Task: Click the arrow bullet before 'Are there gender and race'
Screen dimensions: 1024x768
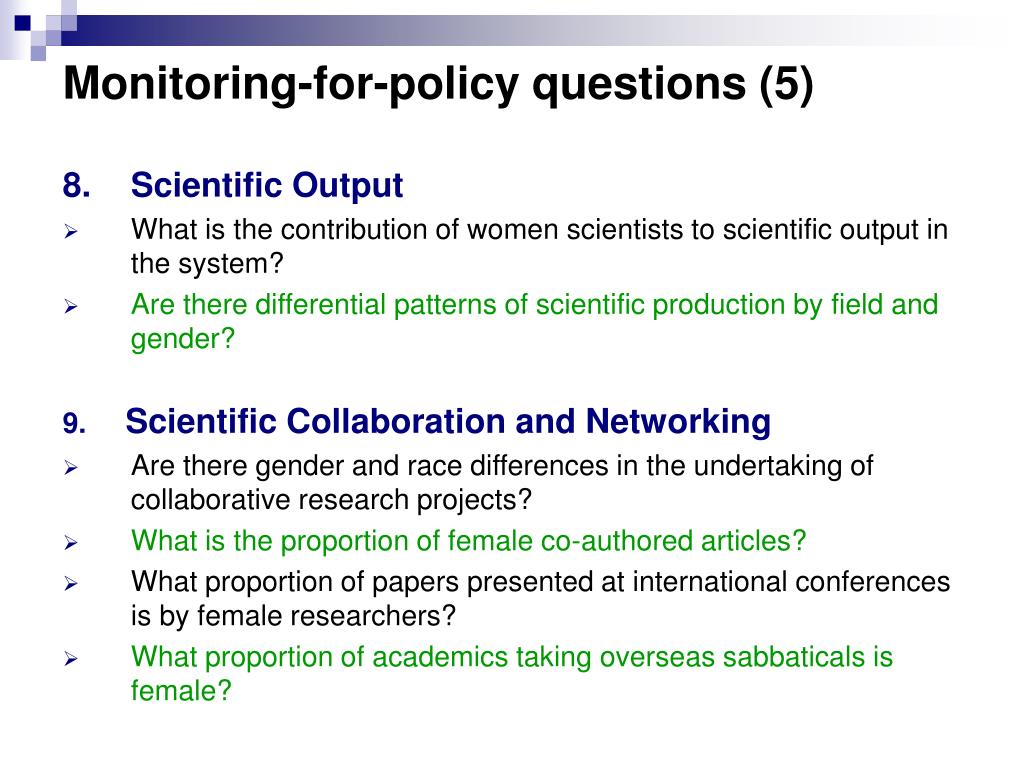Action: (x=71, y=468)
